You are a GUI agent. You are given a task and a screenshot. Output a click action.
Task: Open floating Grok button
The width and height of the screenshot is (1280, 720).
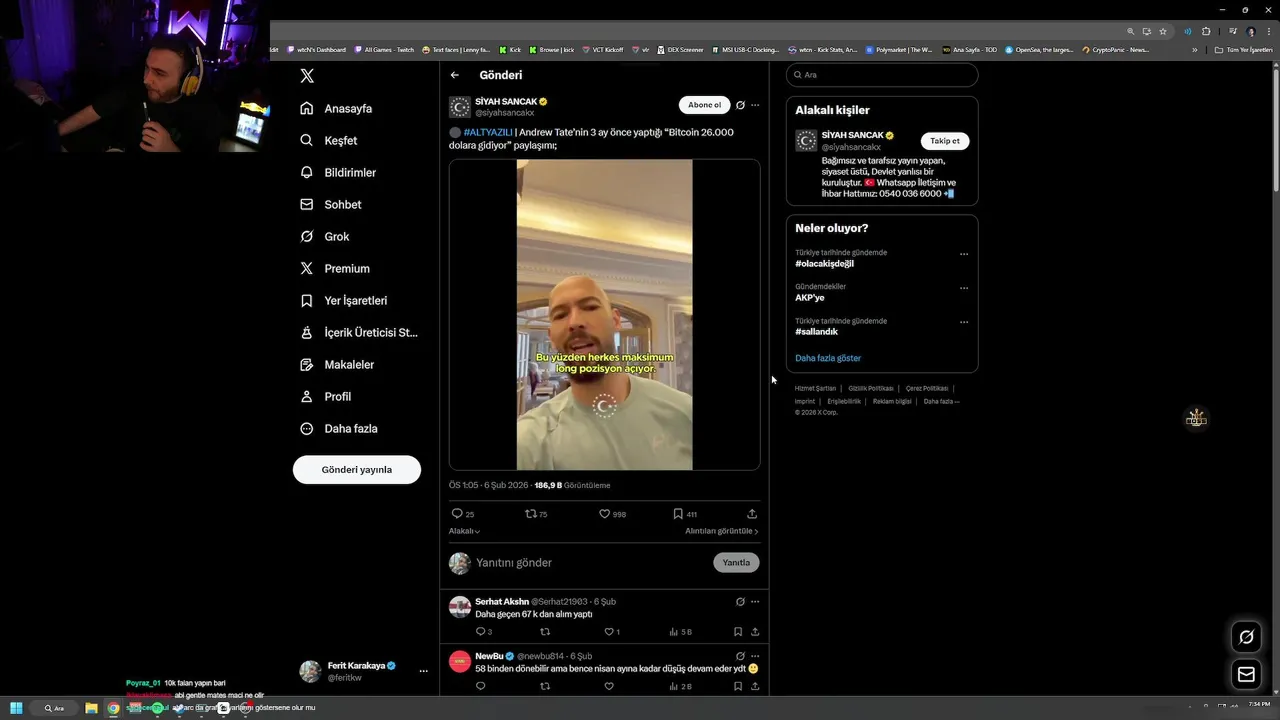tap(1246, 637)
